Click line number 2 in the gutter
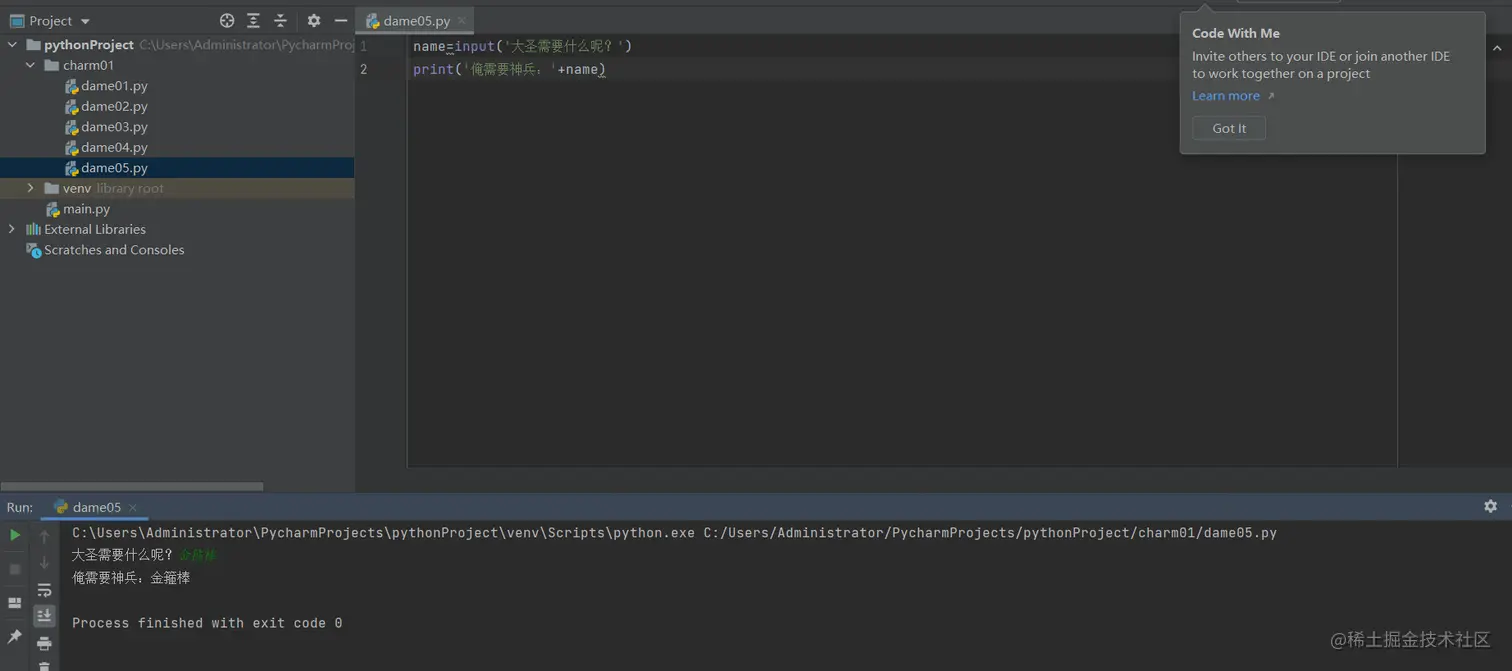Screen dimensions: 1512x671 364,69
